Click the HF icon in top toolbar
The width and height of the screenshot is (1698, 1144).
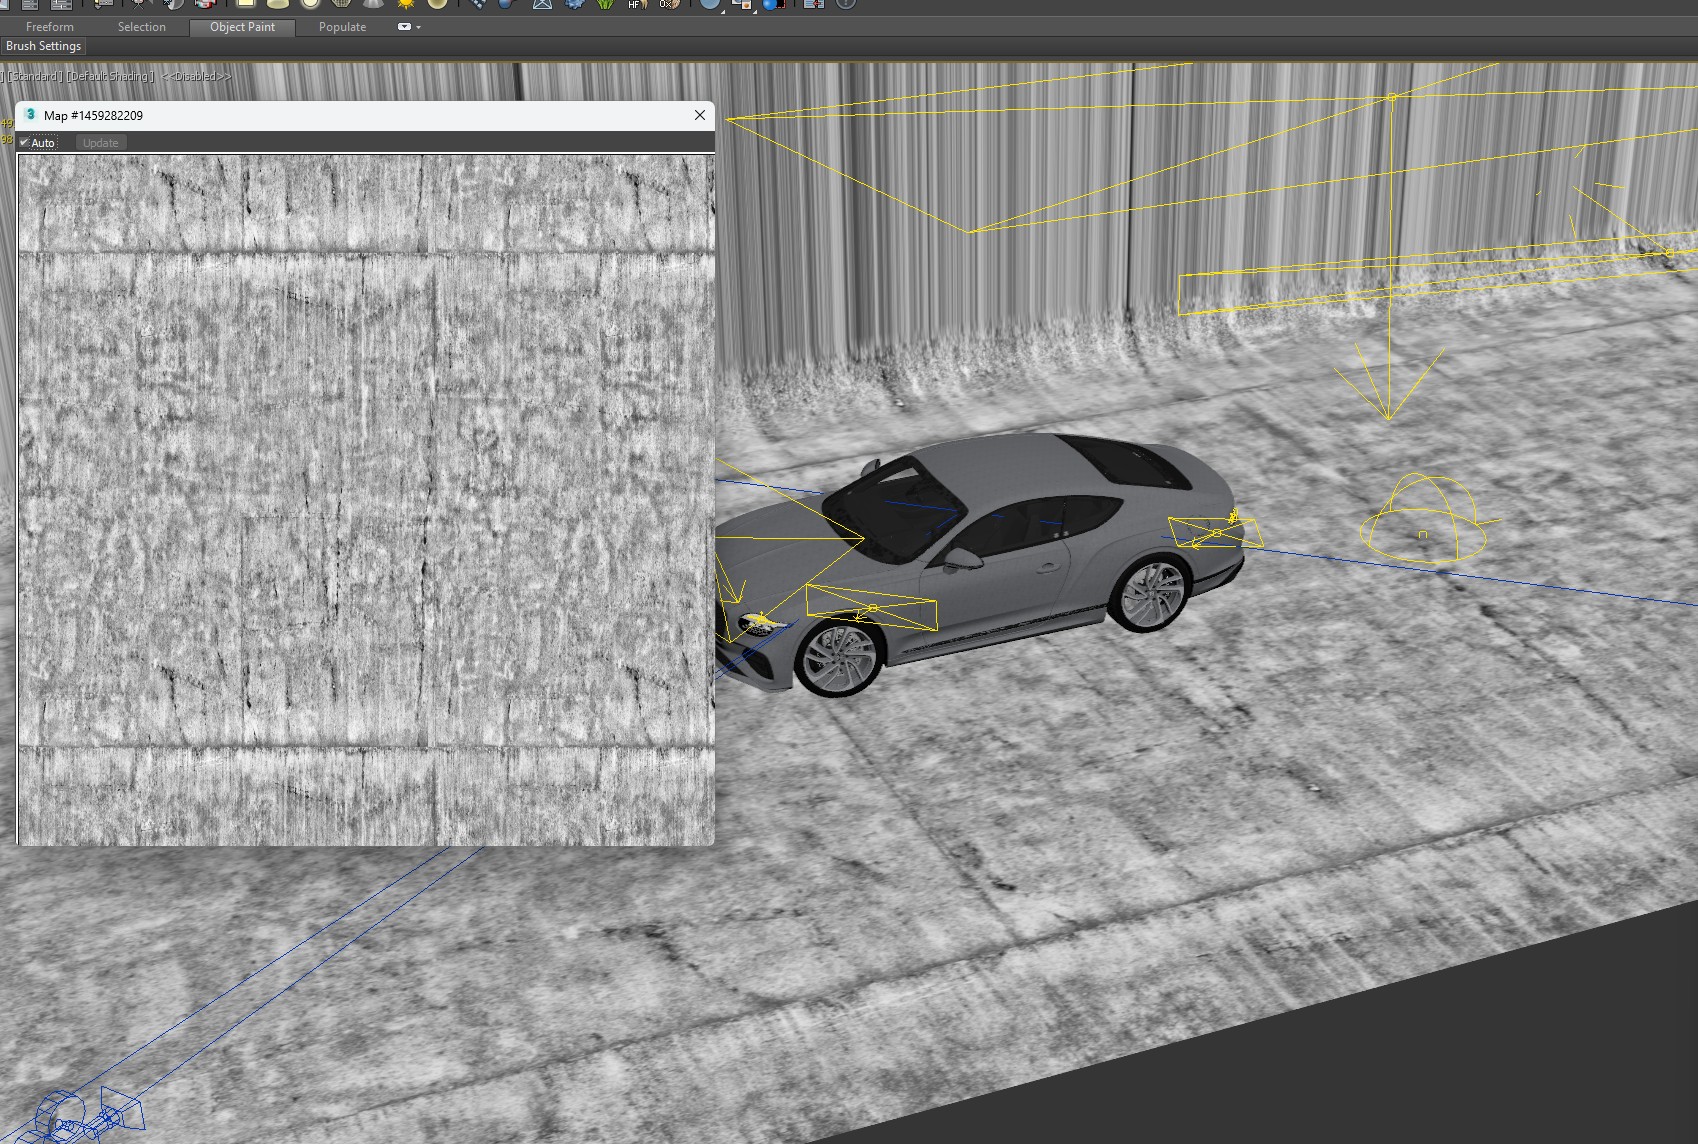click(x=636, y=4)
